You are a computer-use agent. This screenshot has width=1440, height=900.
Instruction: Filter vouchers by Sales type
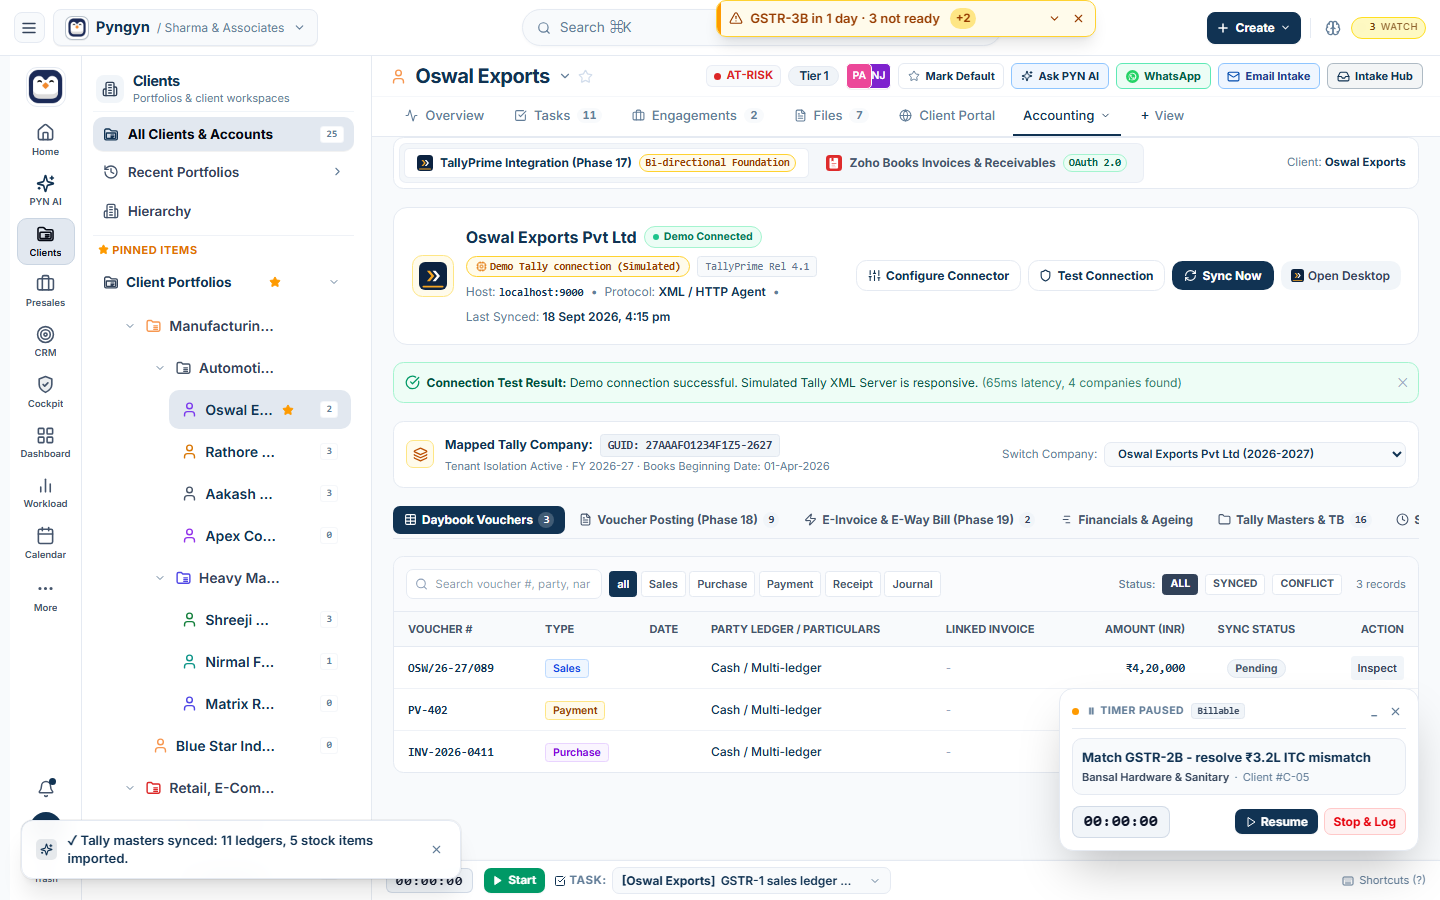(x=663, y=584)
